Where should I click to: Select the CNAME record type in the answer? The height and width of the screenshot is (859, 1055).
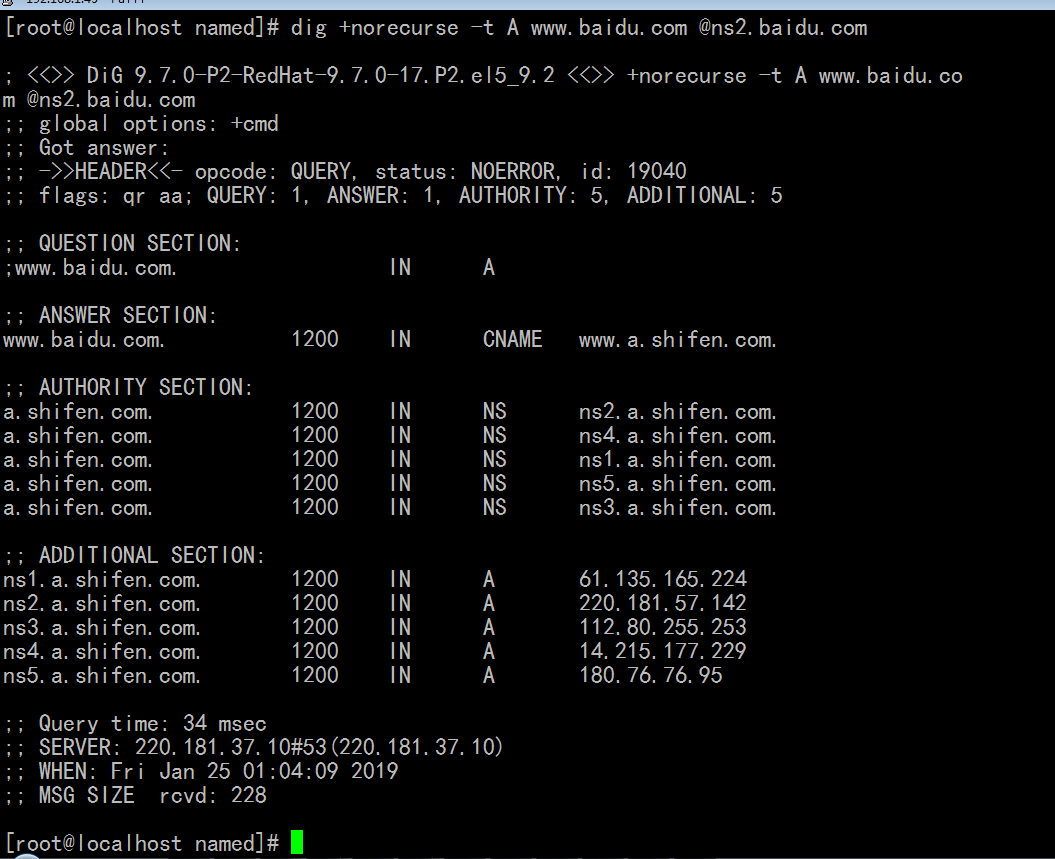click(513, 340)
